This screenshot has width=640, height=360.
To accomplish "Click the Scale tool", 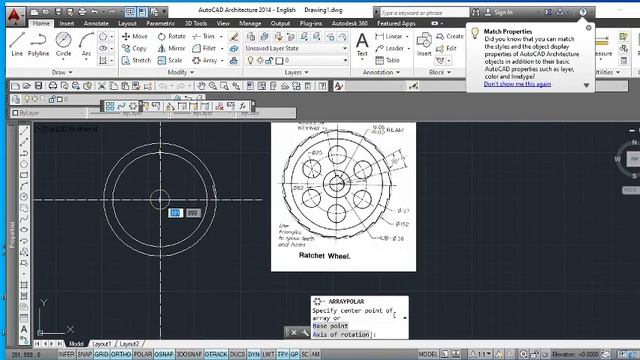I will [170, 60].
